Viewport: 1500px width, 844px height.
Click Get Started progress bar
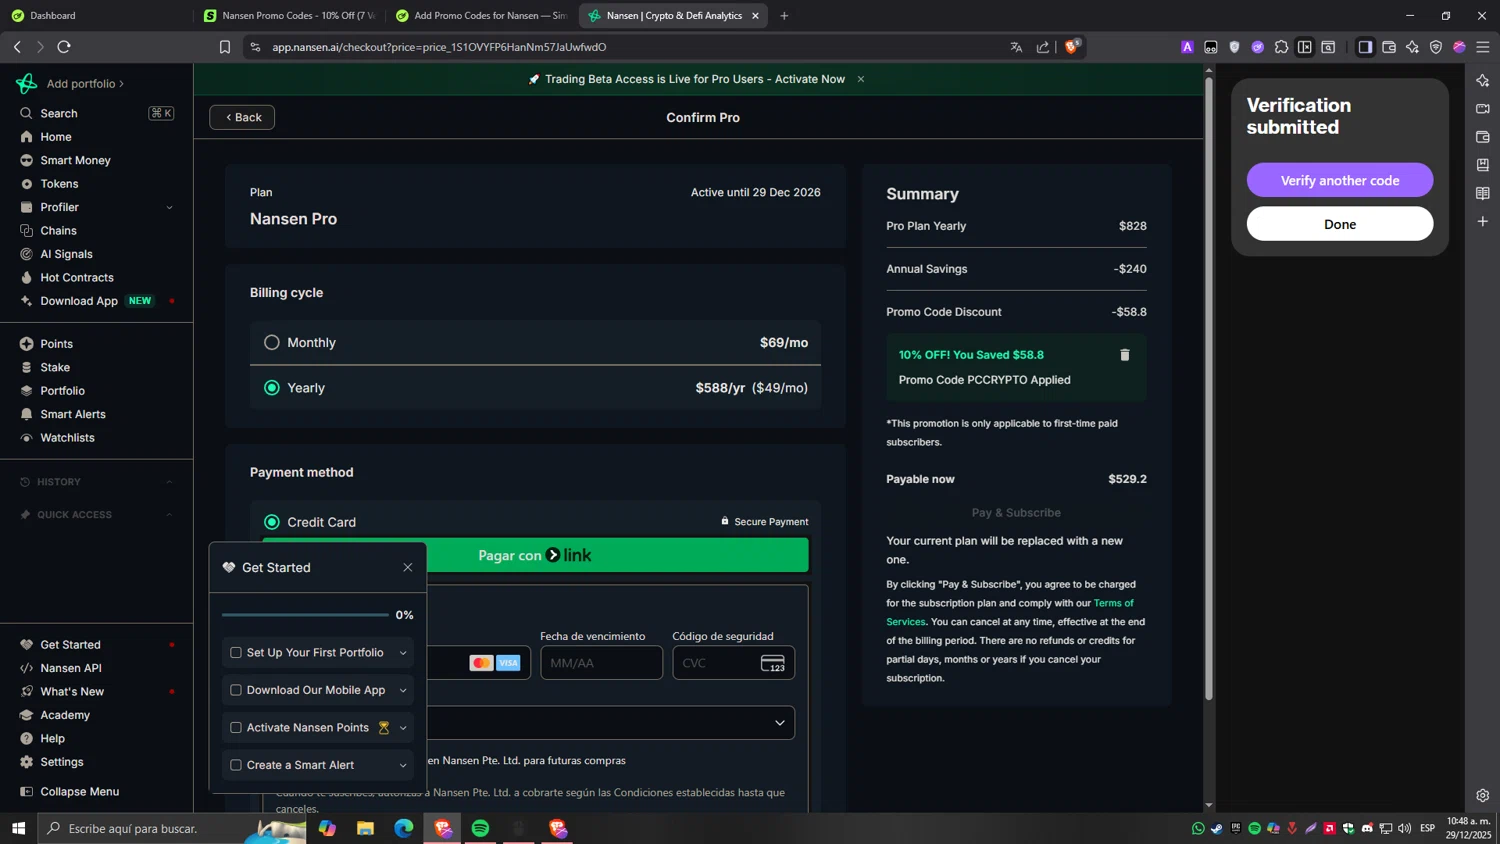(x=305, y=615)
